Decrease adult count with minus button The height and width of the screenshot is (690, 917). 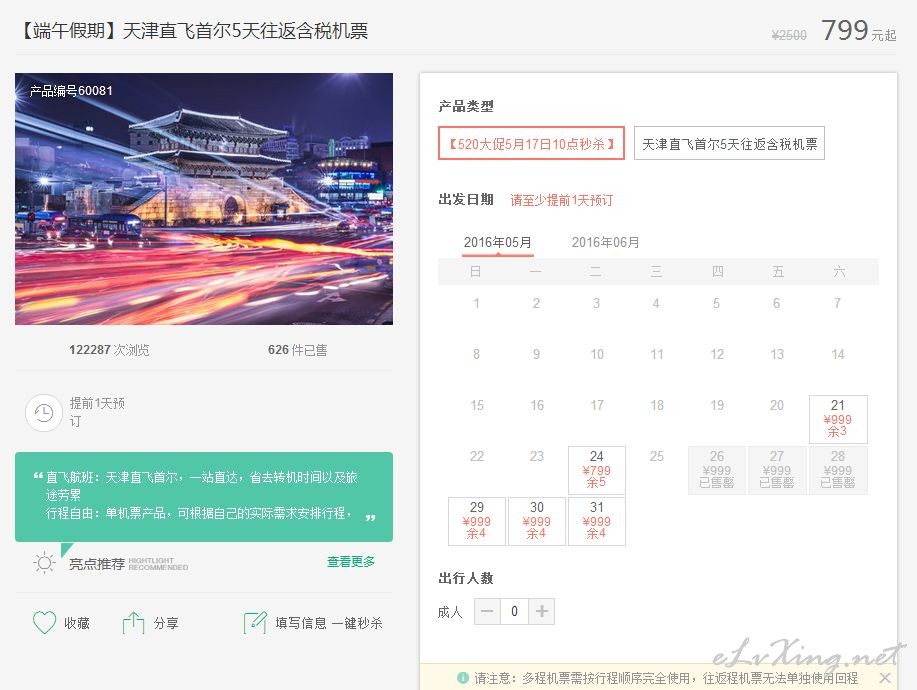click(487, 612)
